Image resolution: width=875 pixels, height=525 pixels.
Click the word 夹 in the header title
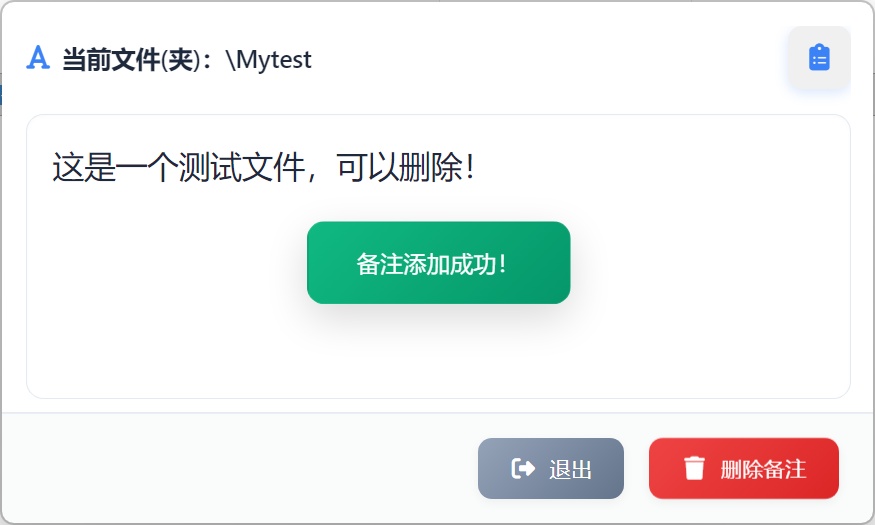click(x=180, y=59)
